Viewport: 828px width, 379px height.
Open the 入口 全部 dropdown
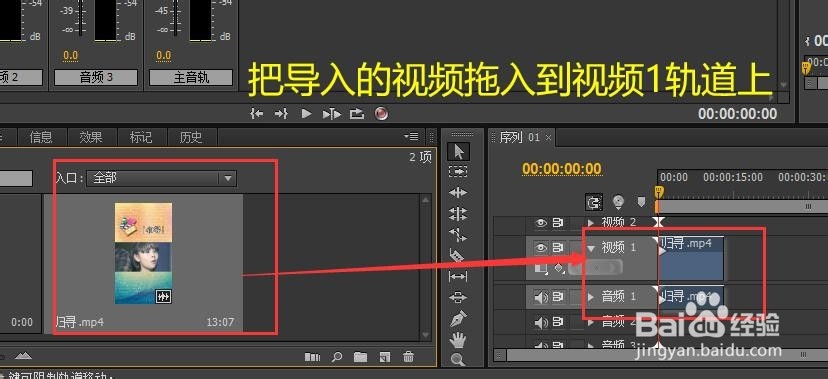(x=161, y=178)
